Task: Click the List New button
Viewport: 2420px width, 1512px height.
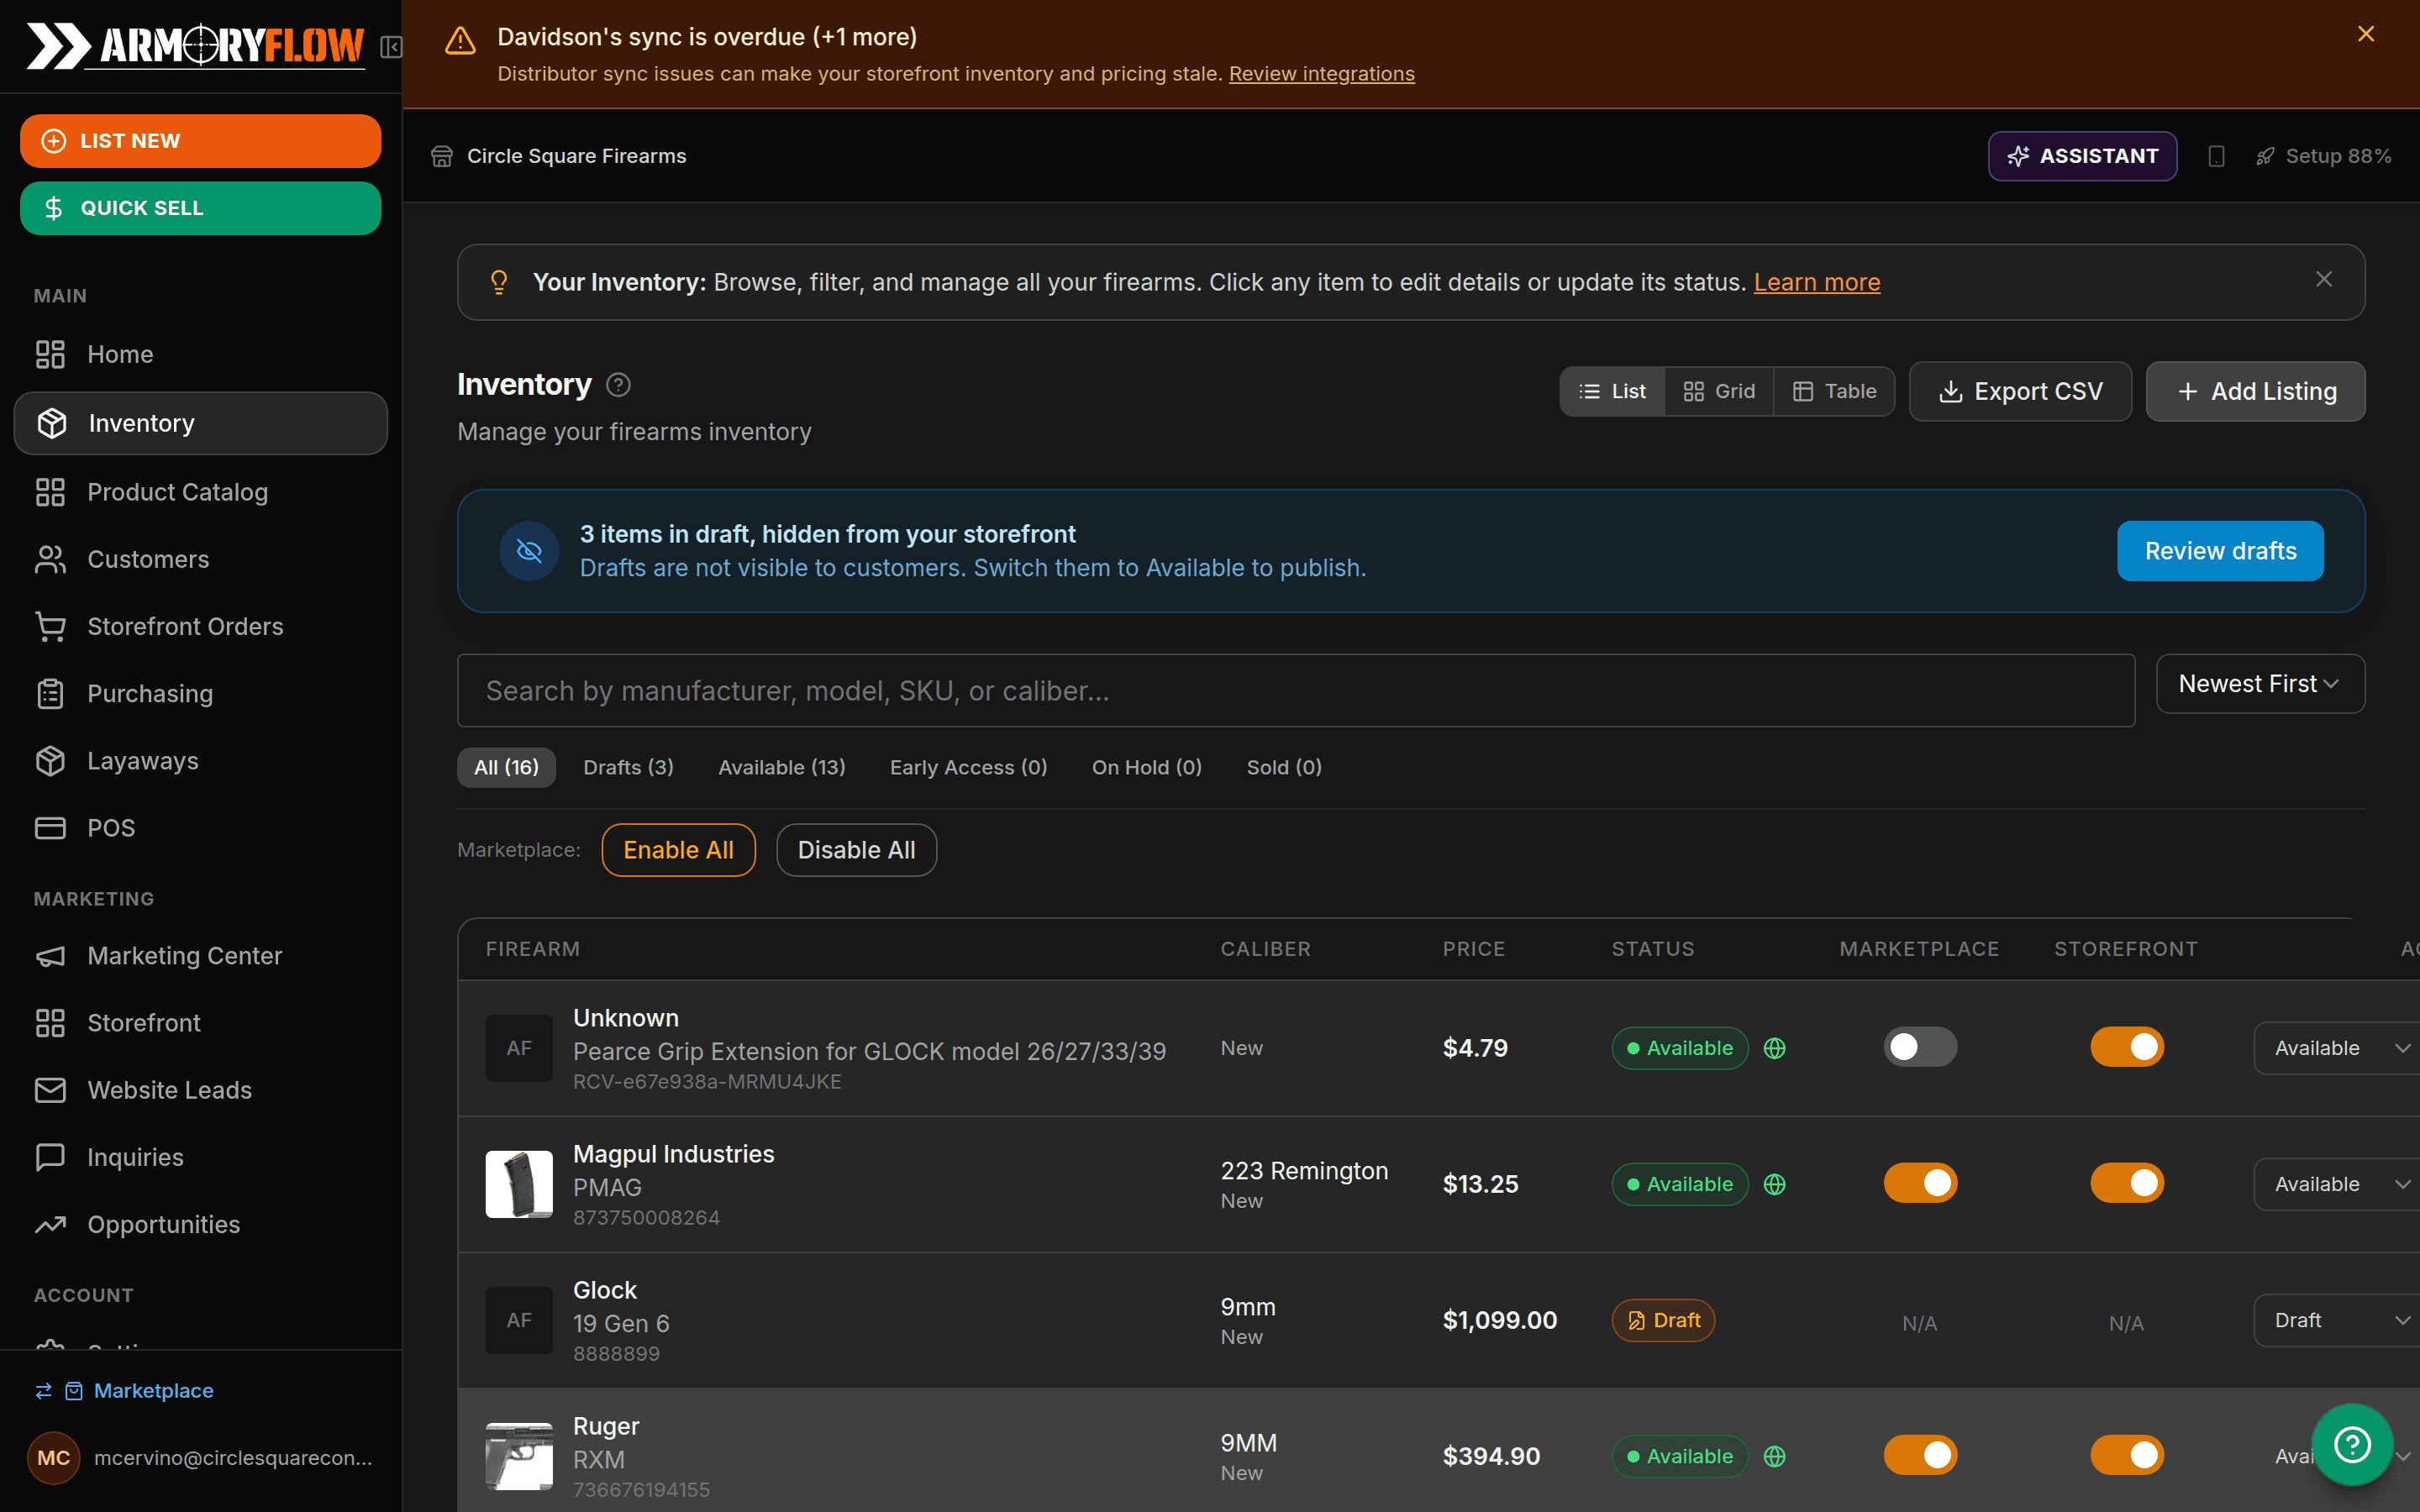Action: coord(201,141)
